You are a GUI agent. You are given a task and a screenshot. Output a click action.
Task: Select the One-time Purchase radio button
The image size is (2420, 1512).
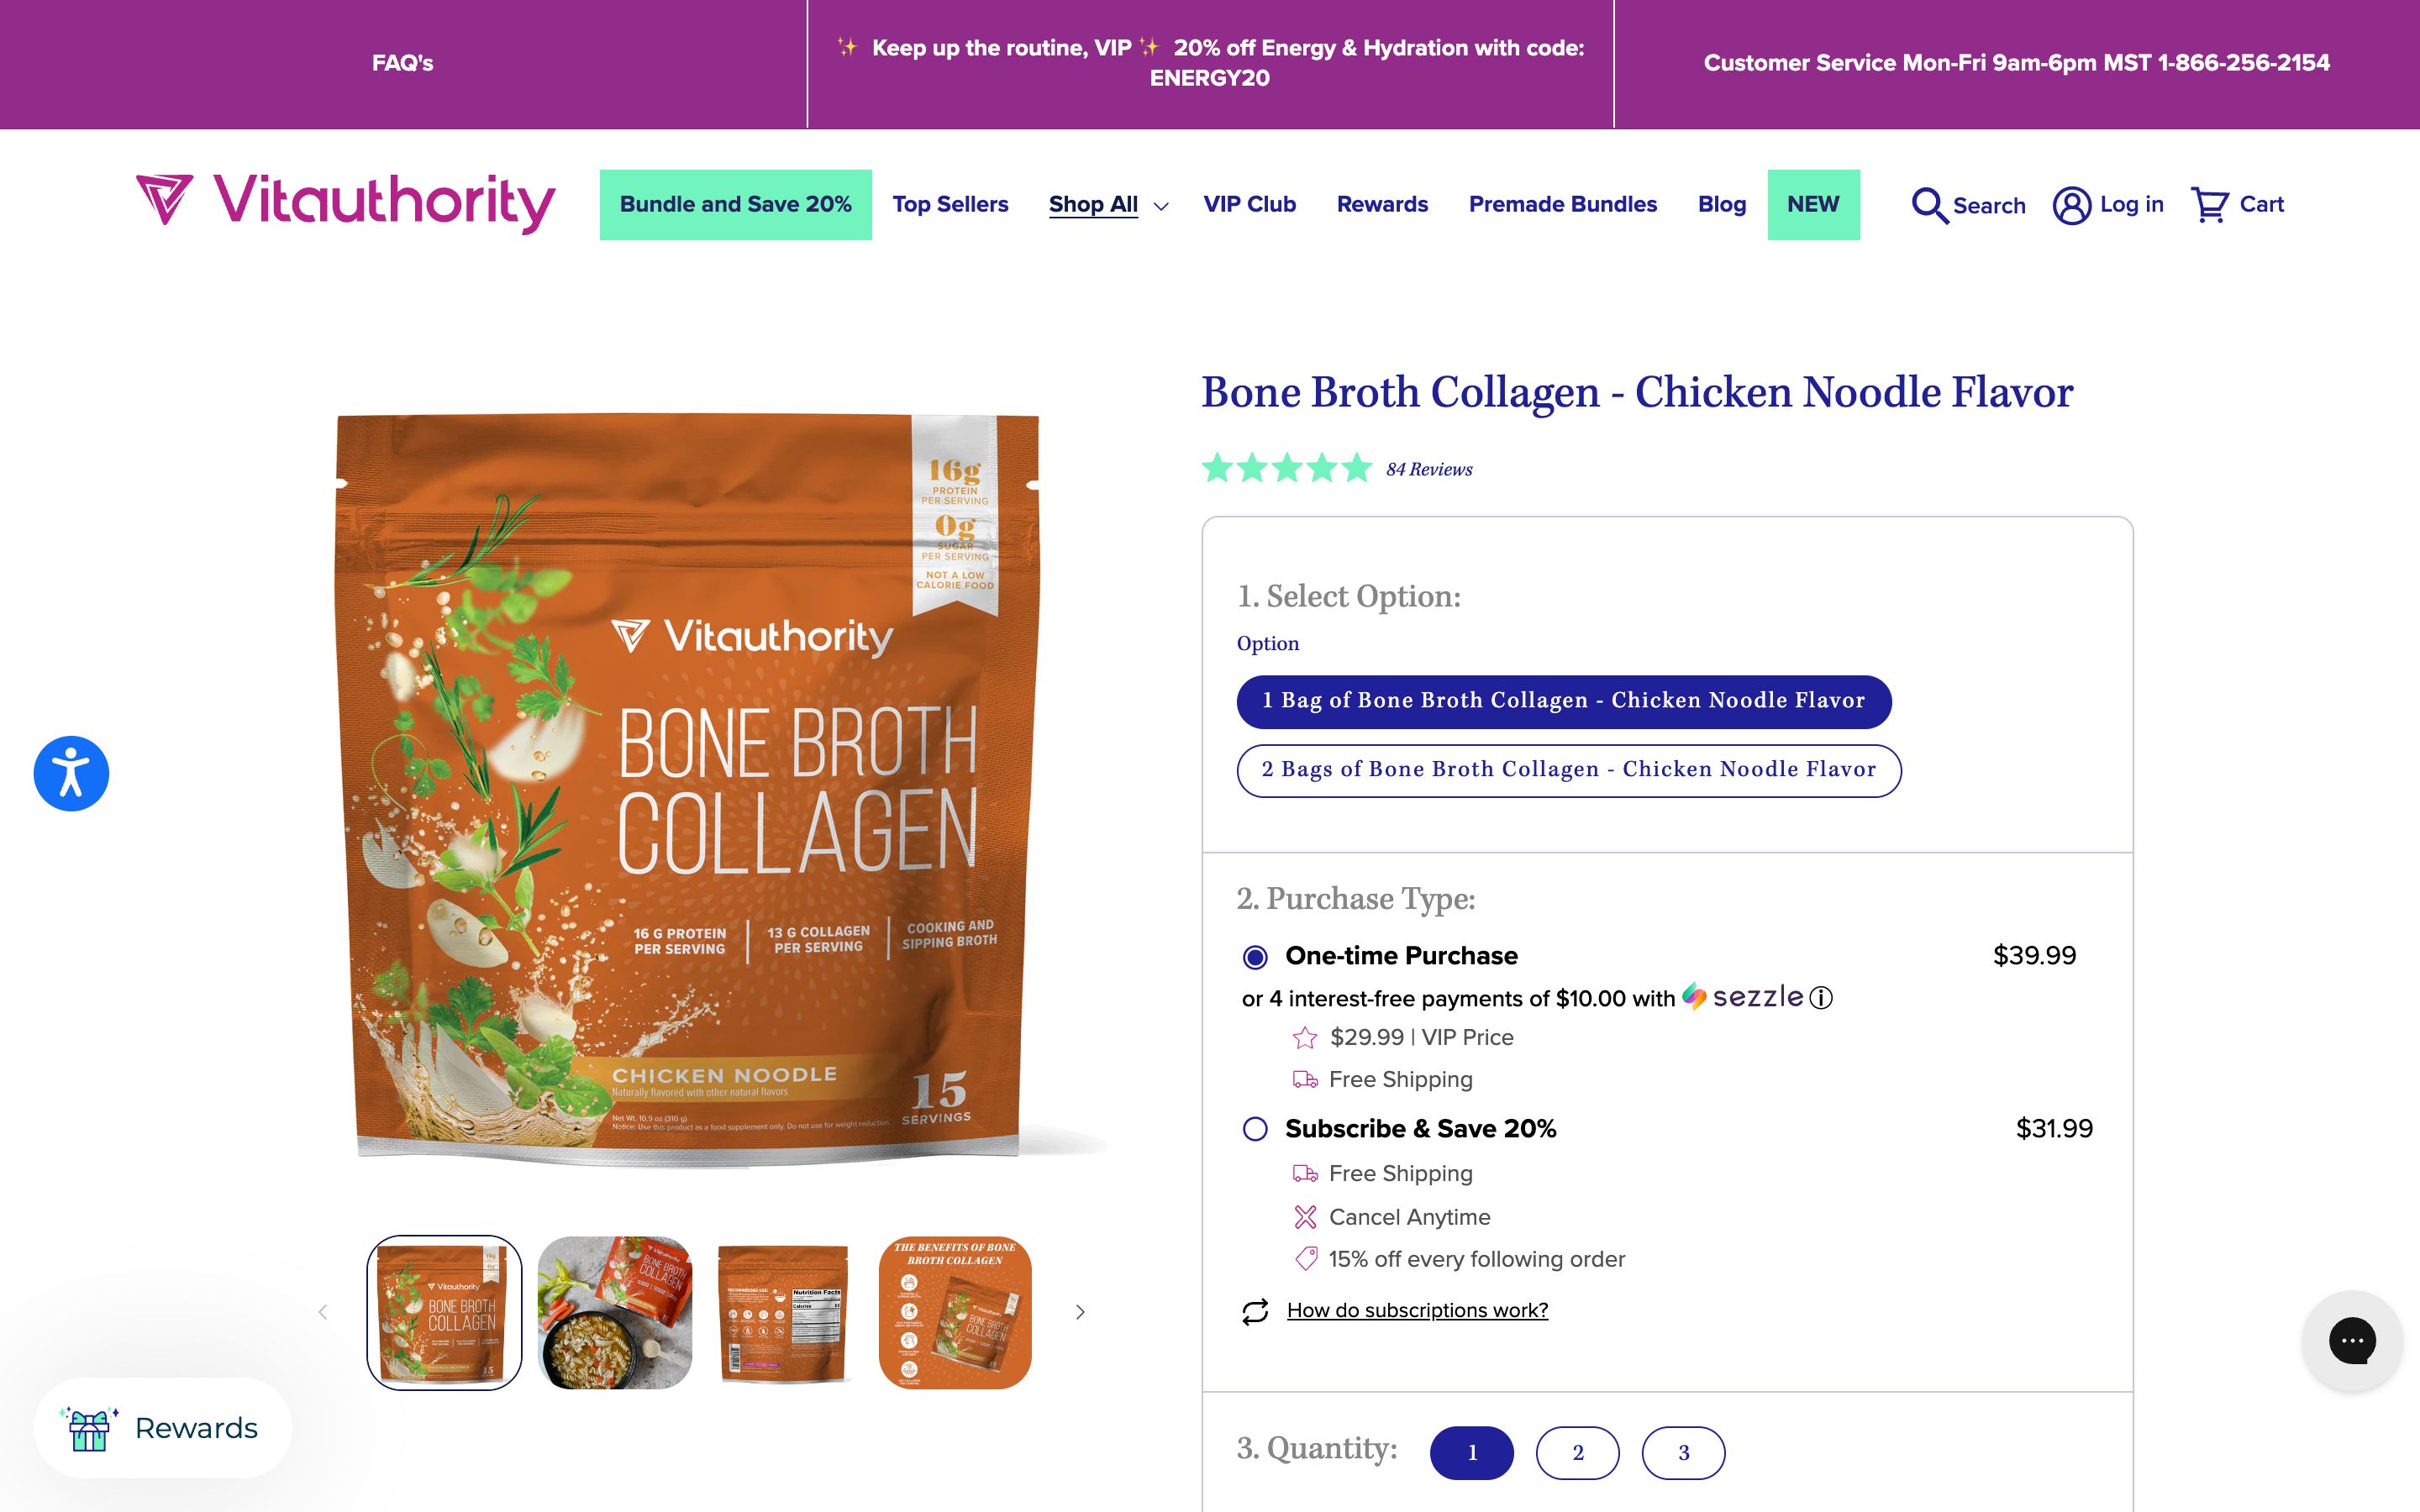1255,957
